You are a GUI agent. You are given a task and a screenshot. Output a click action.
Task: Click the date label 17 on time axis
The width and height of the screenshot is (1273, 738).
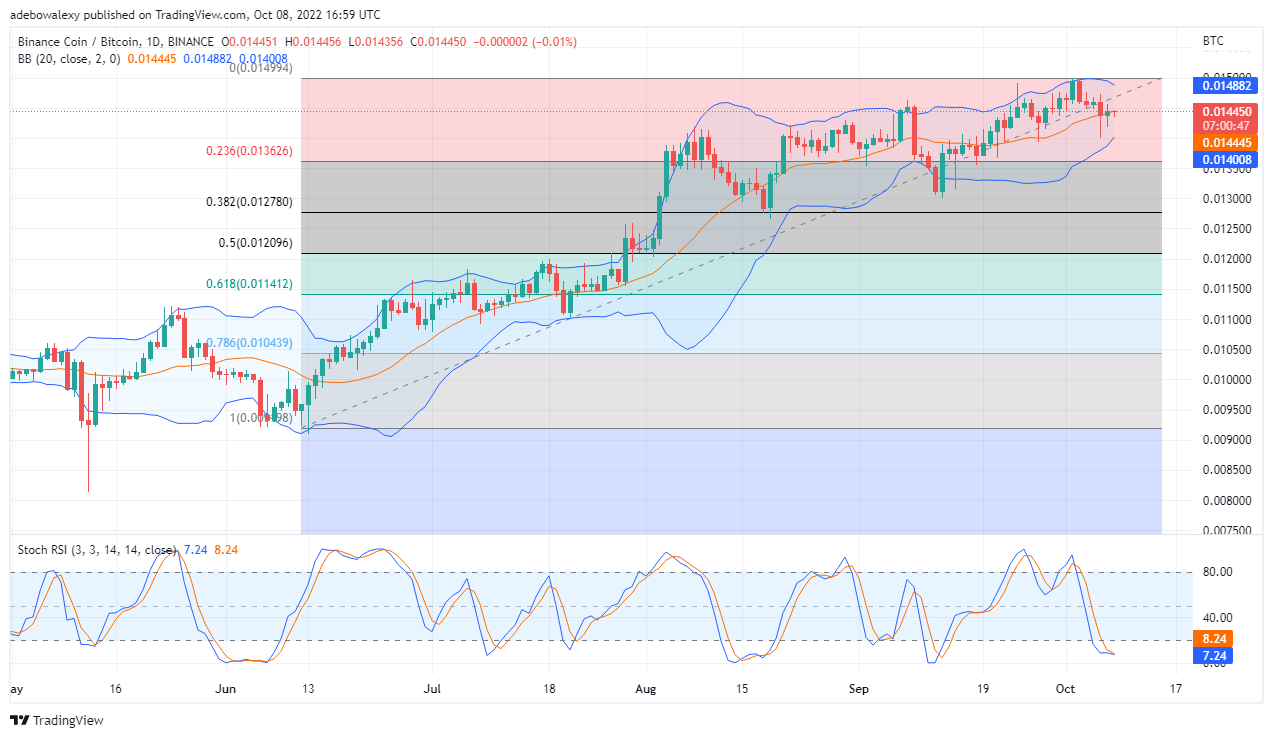(1174, 689)
